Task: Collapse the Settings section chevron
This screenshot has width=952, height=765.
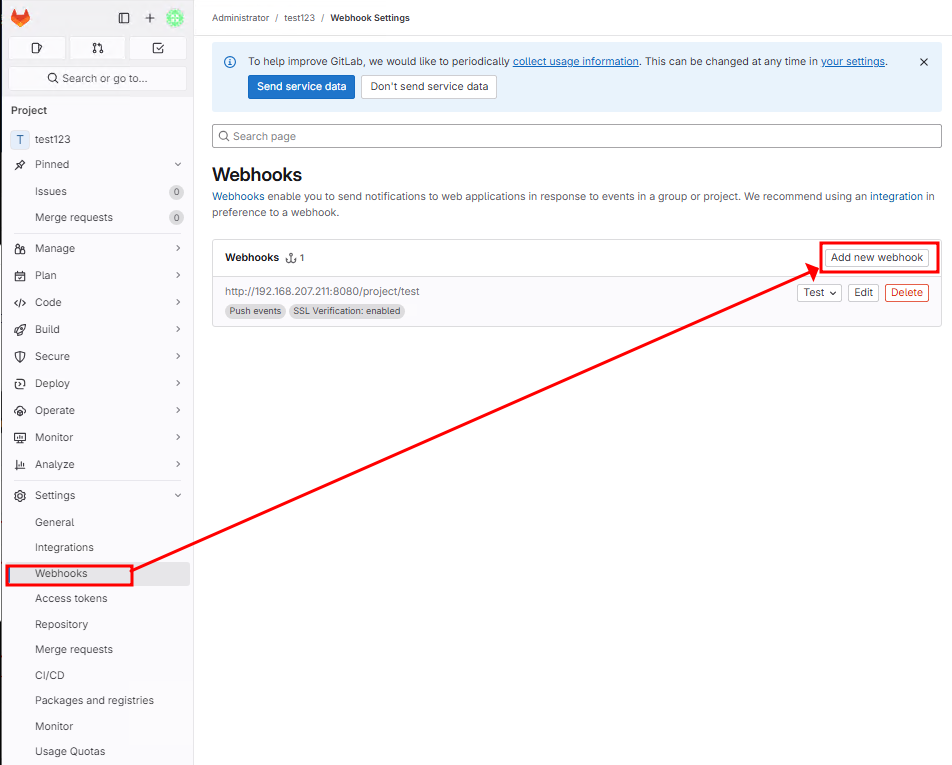Action: pyautogui.click(x=178, y=495)
